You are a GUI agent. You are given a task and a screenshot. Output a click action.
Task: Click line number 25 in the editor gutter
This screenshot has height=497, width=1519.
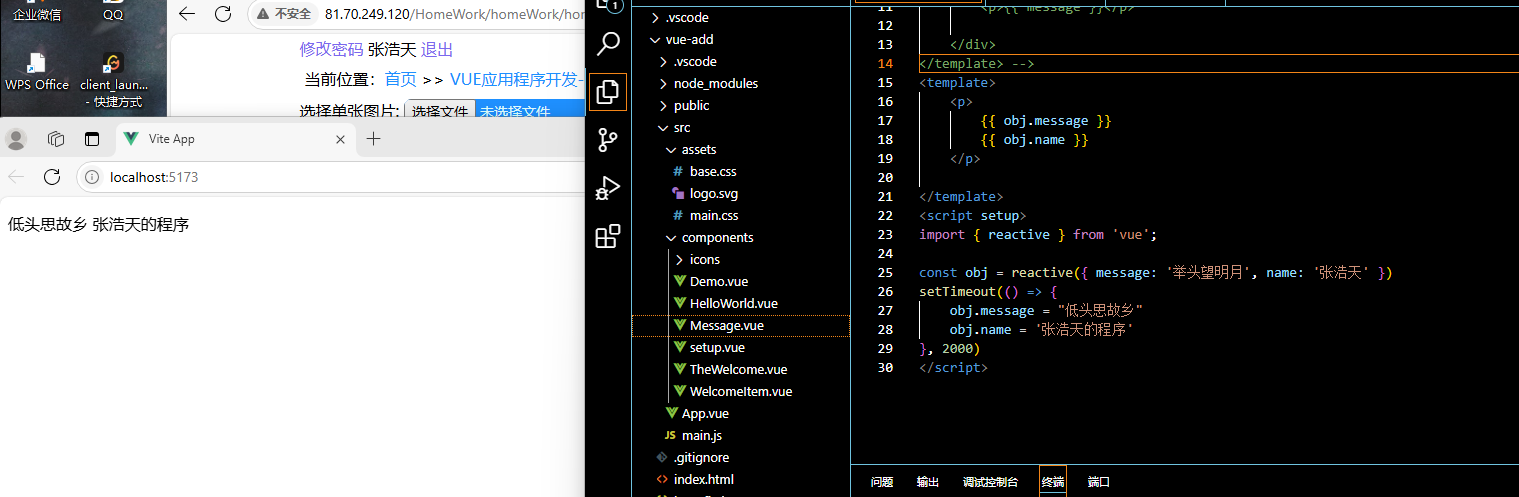pos(884,273)
